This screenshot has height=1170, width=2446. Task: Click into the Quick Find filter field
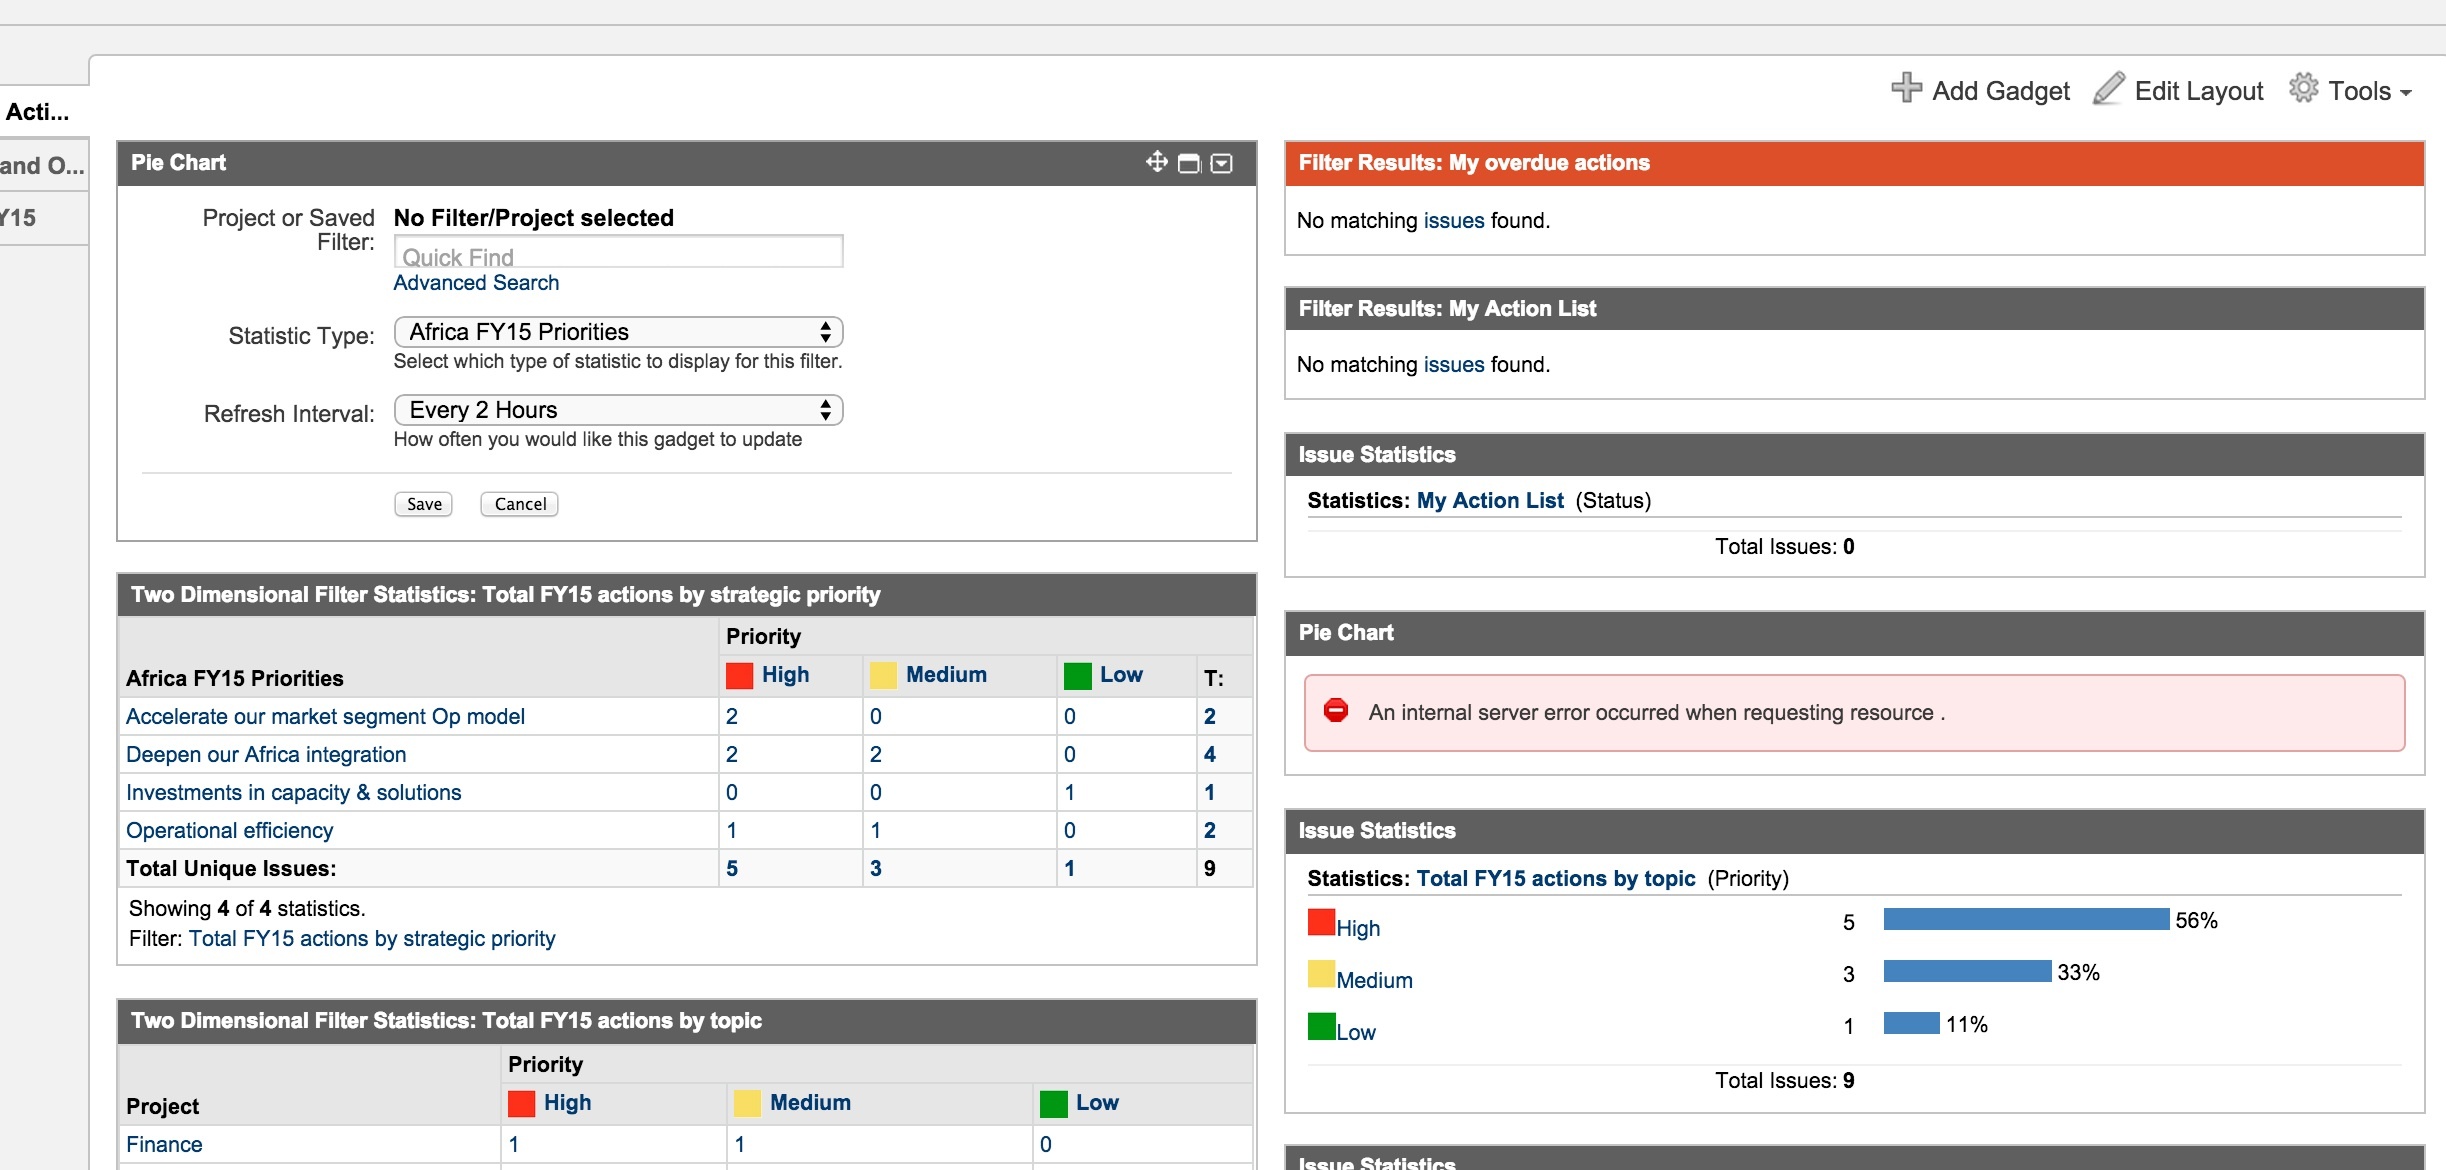[618, 253]
